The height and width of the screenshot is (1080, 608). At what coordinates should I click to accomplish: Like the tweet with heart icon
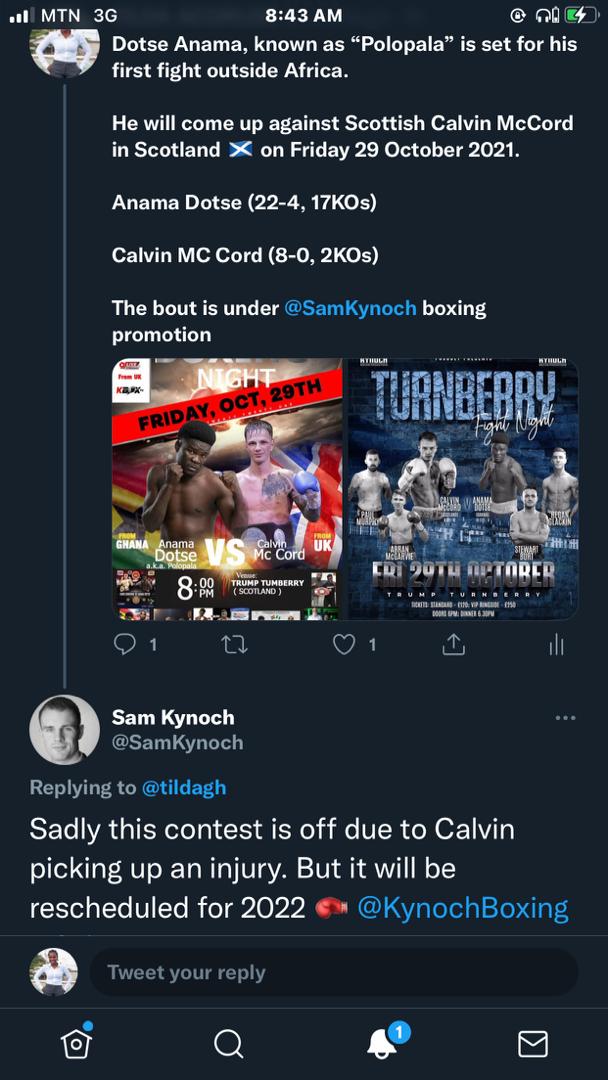click(344, 645)
